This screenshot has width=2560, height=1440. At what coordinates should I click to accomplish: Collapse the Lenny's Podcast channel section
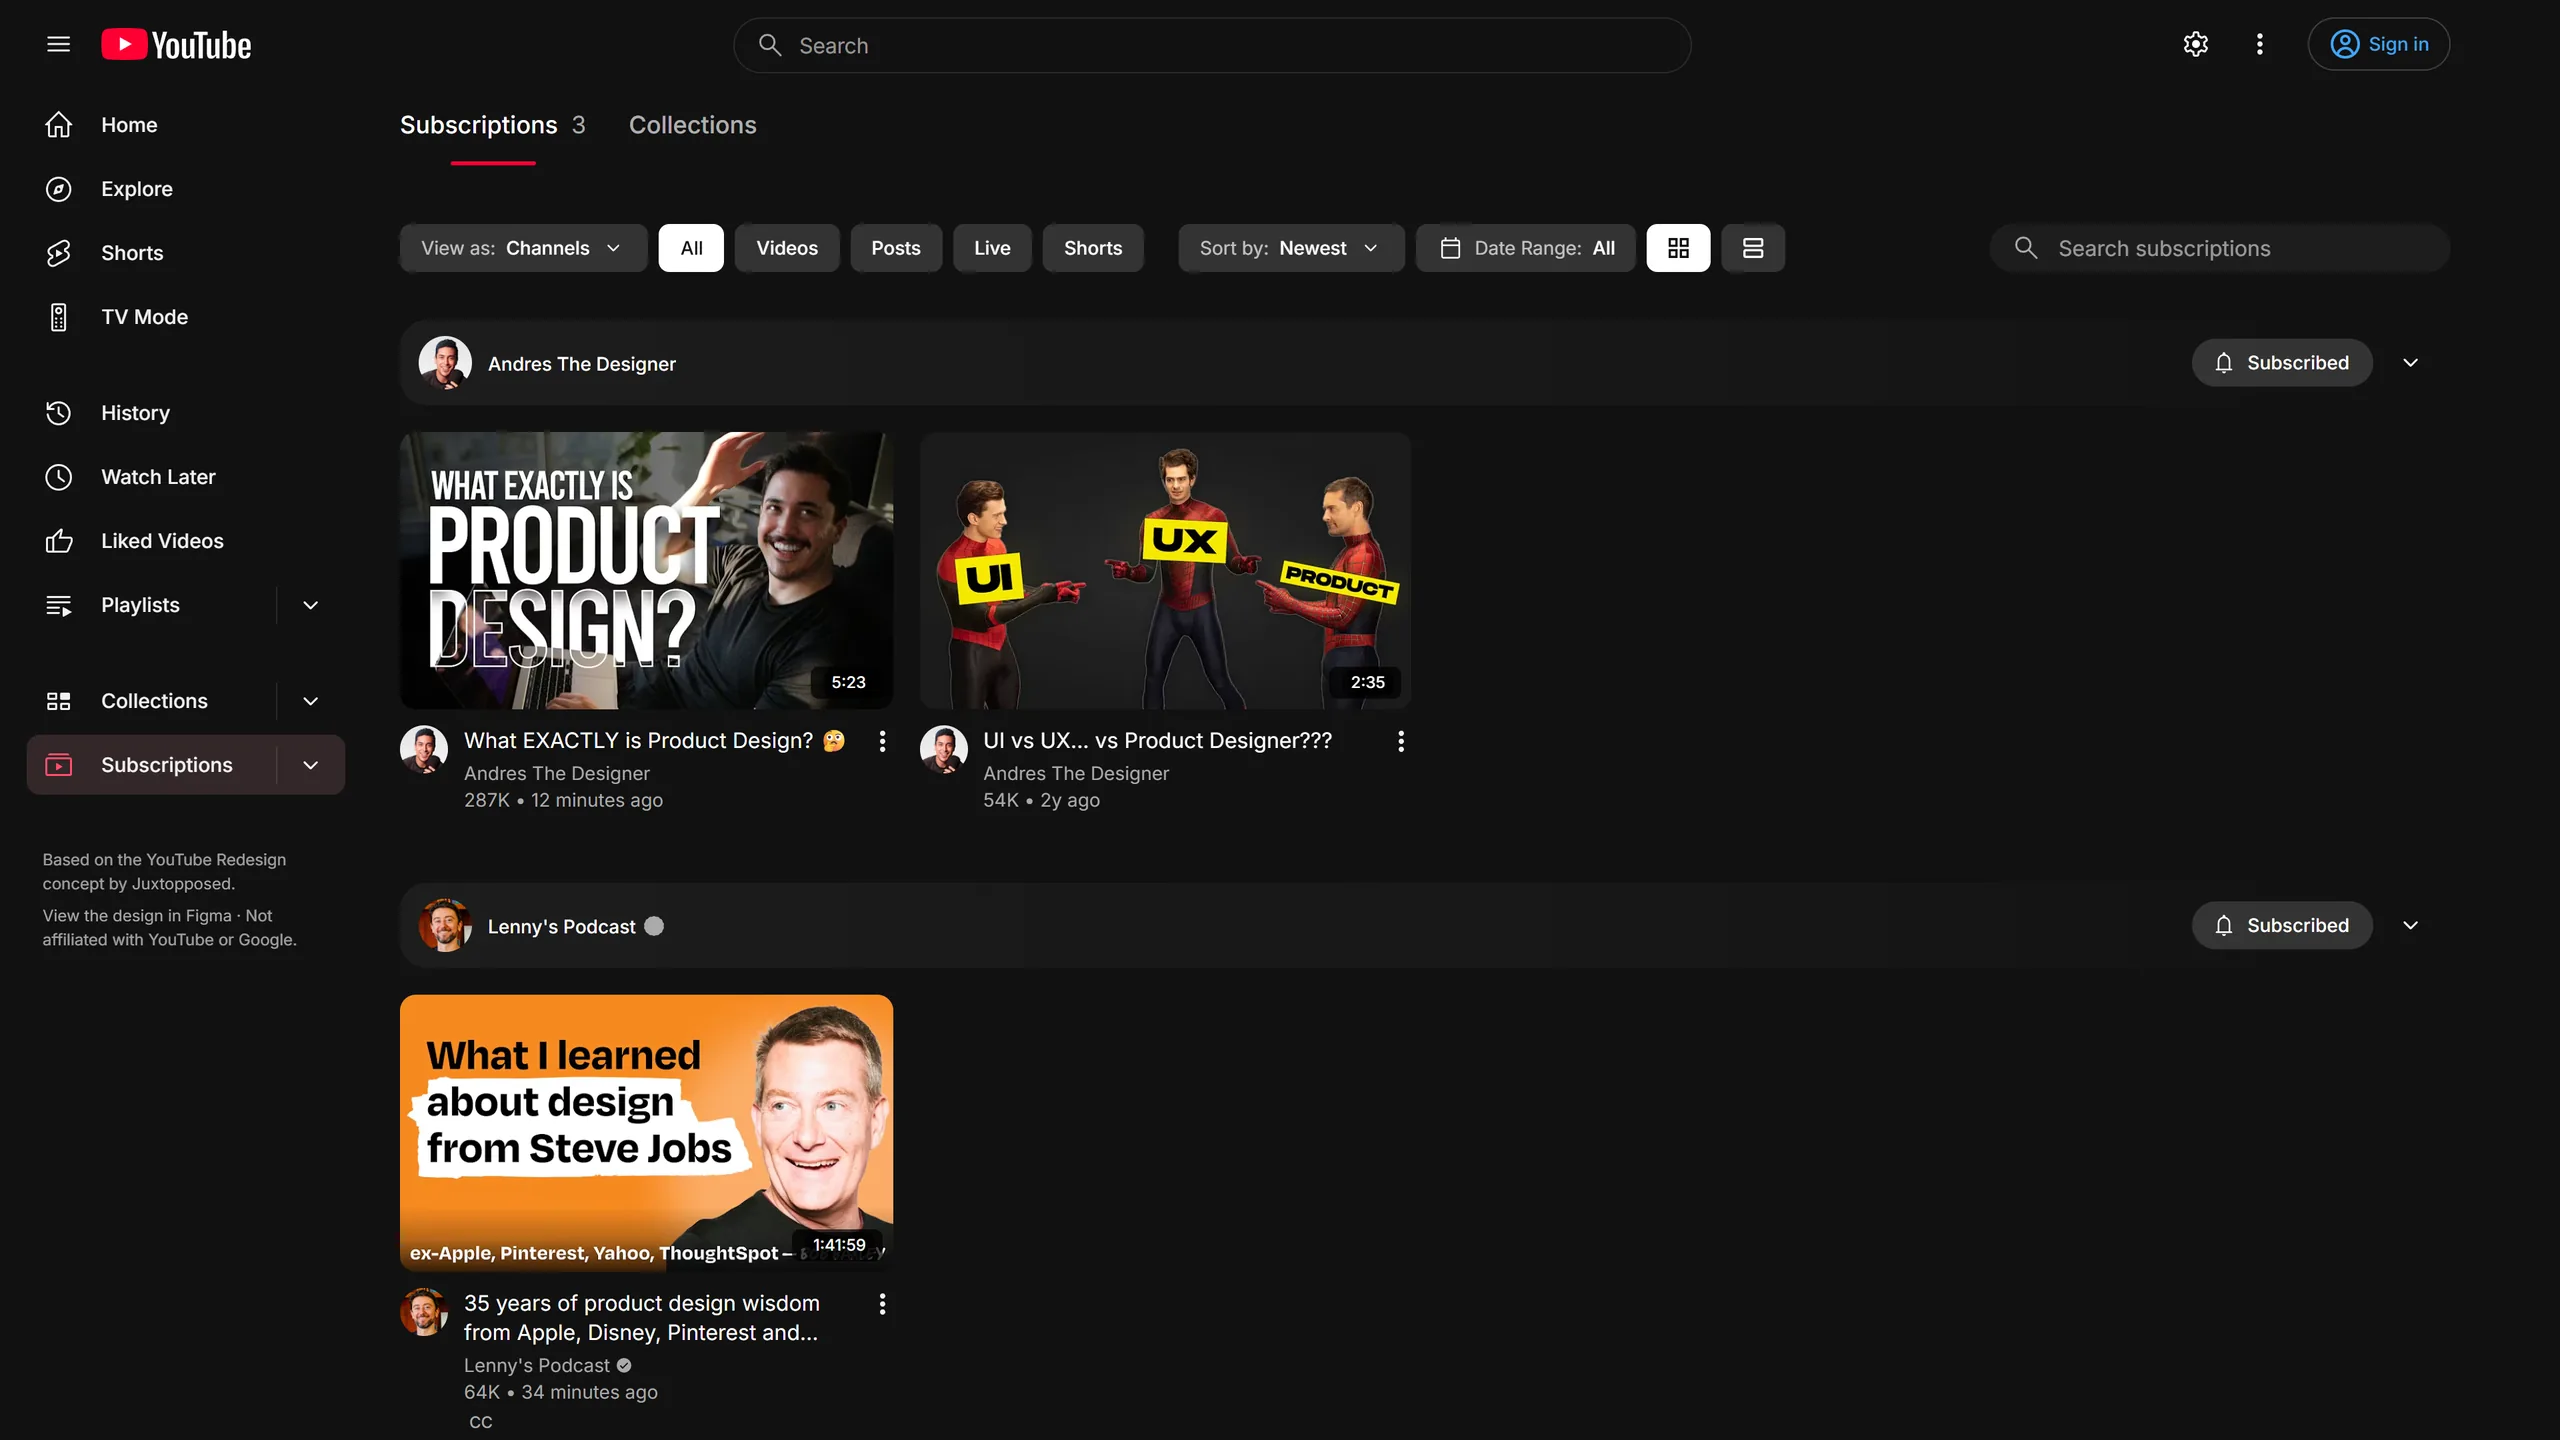2411,926
